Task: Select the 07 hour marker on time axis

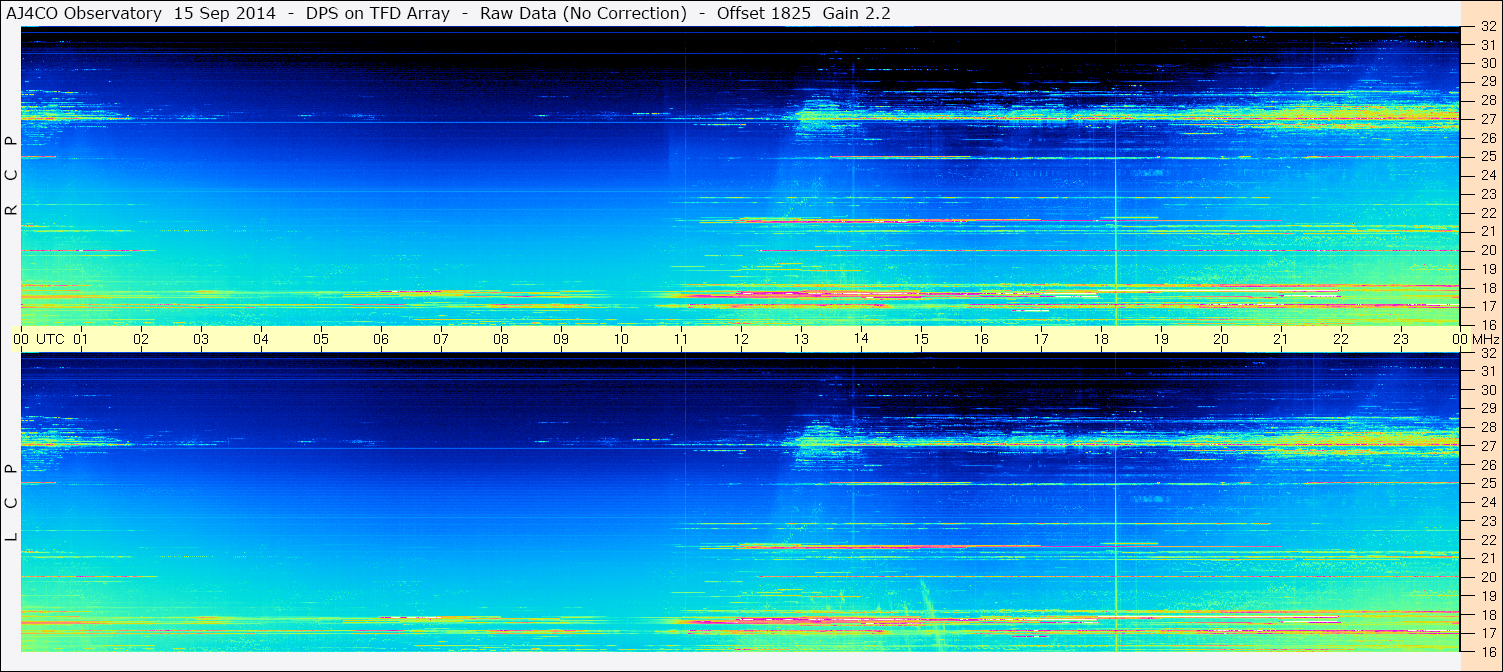Action: pos(441,339)
